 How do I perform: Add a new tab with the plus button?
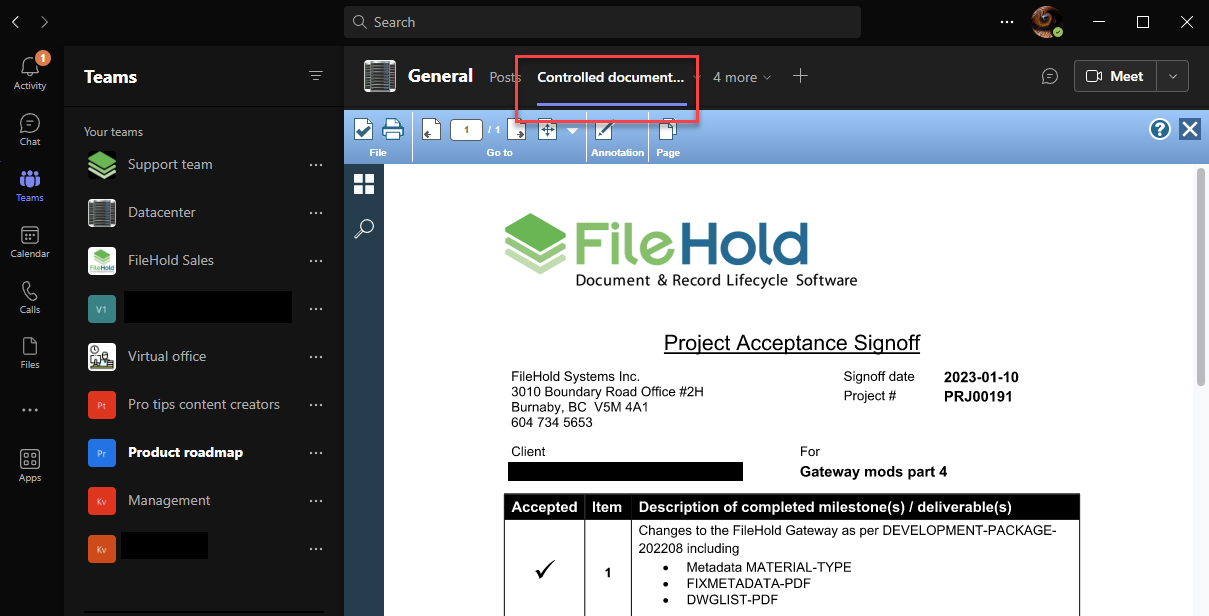[799, 76]
